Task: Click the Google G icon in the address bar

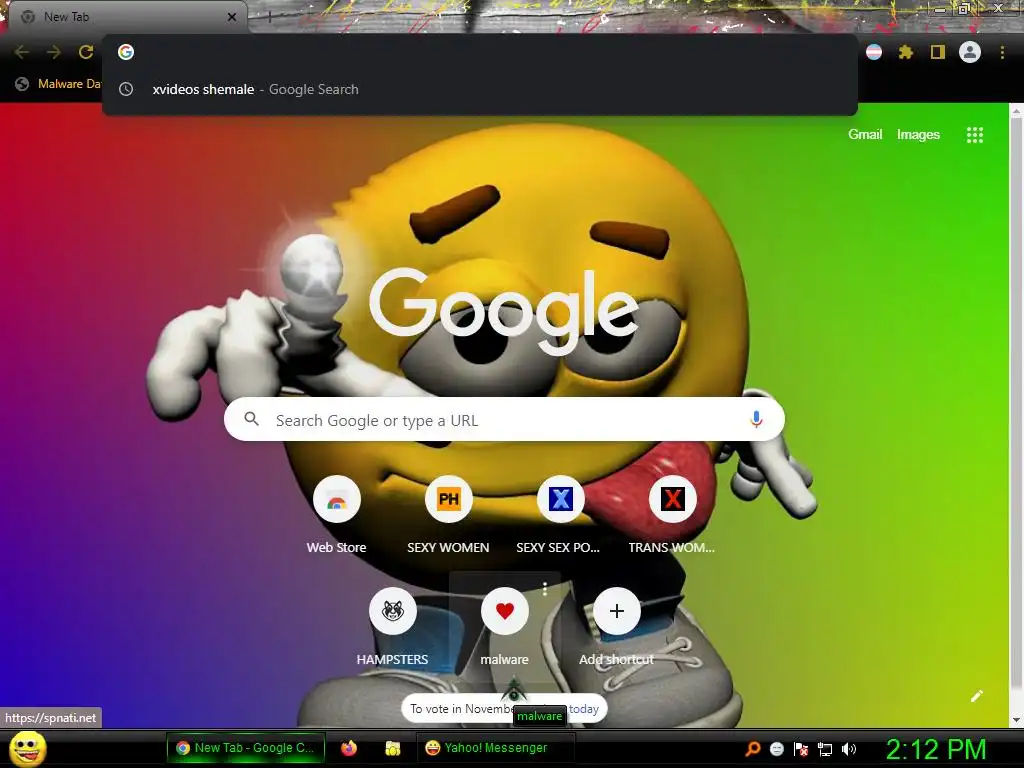Action: (x=126, y=52)
